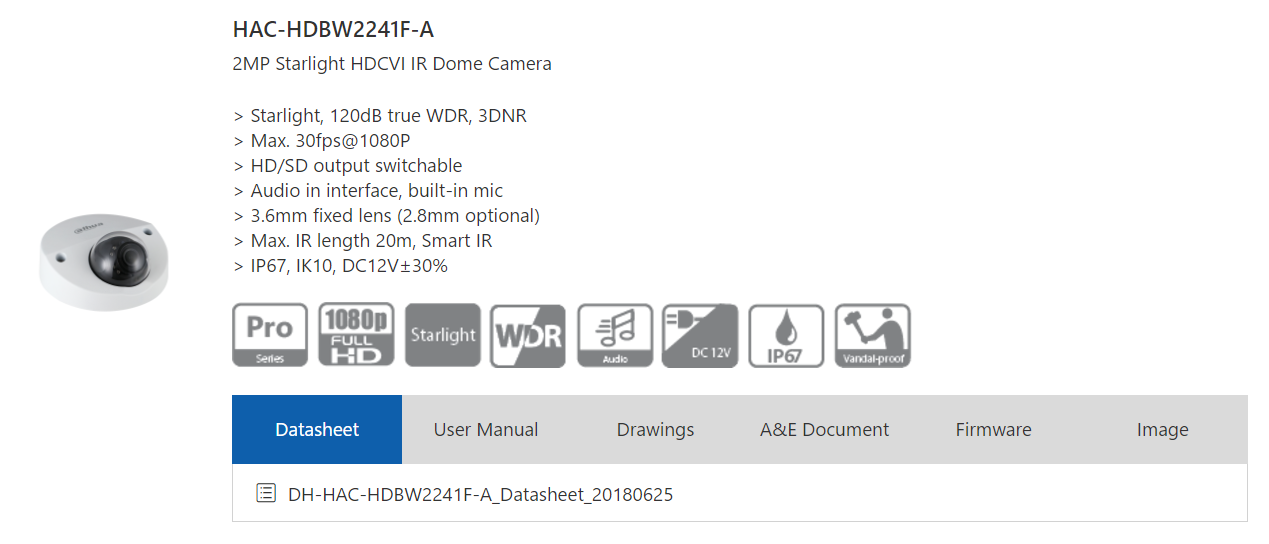The height and width of the screenshot is (544, 1269).
Task: Click the 1080p Full HD icon
Action: pyautogui.click(x=356, y=336)
